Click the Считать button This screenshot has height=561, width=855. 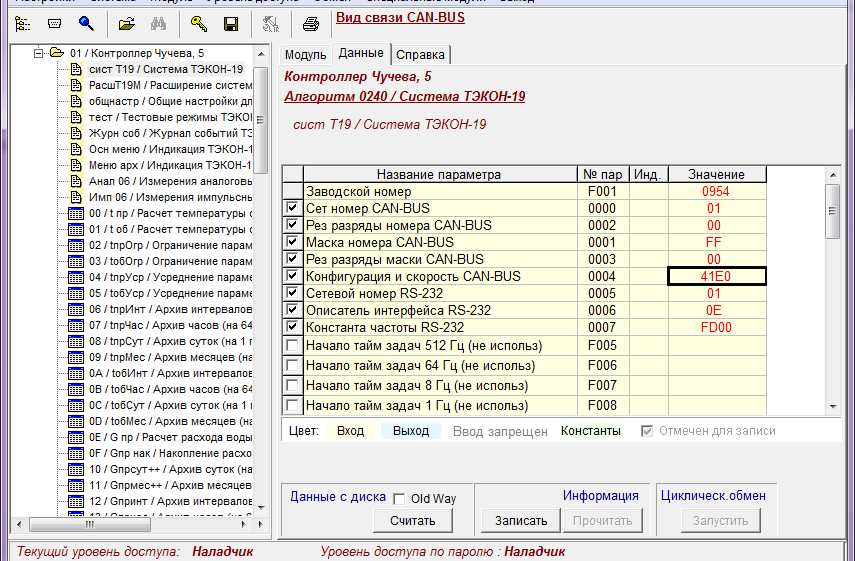pyautogui.click(x=413, y=521)
